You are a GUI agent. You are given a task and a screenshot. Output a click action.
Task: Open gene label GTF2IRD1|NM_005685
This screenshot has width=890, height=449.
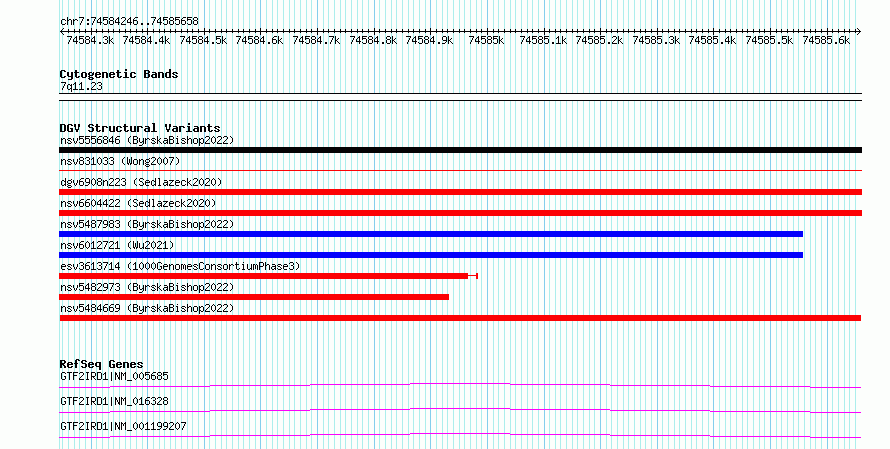[114, 376]
